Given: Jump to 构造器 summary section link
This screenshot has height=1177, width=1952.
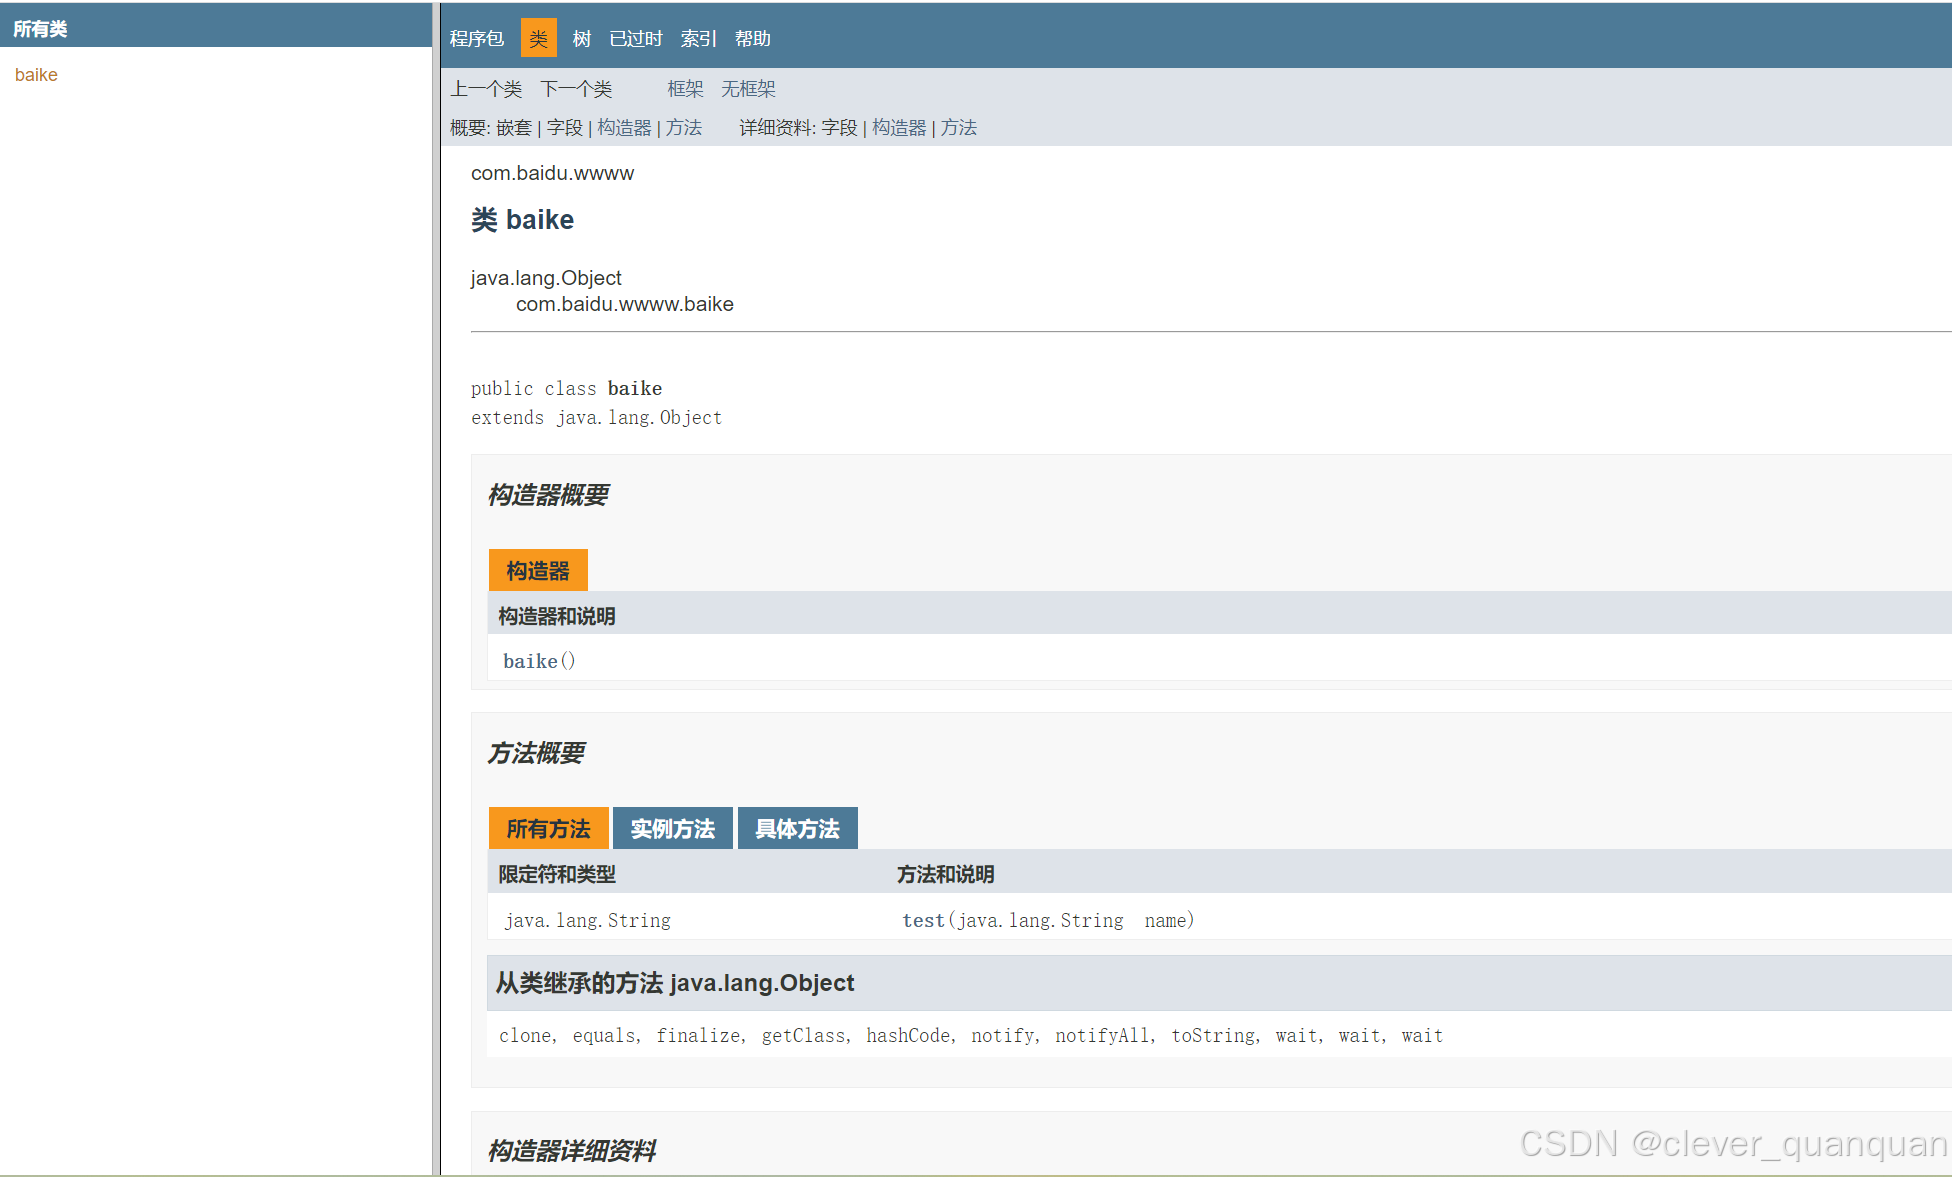Looking at the screenshot, I should [x=624, y=128].
